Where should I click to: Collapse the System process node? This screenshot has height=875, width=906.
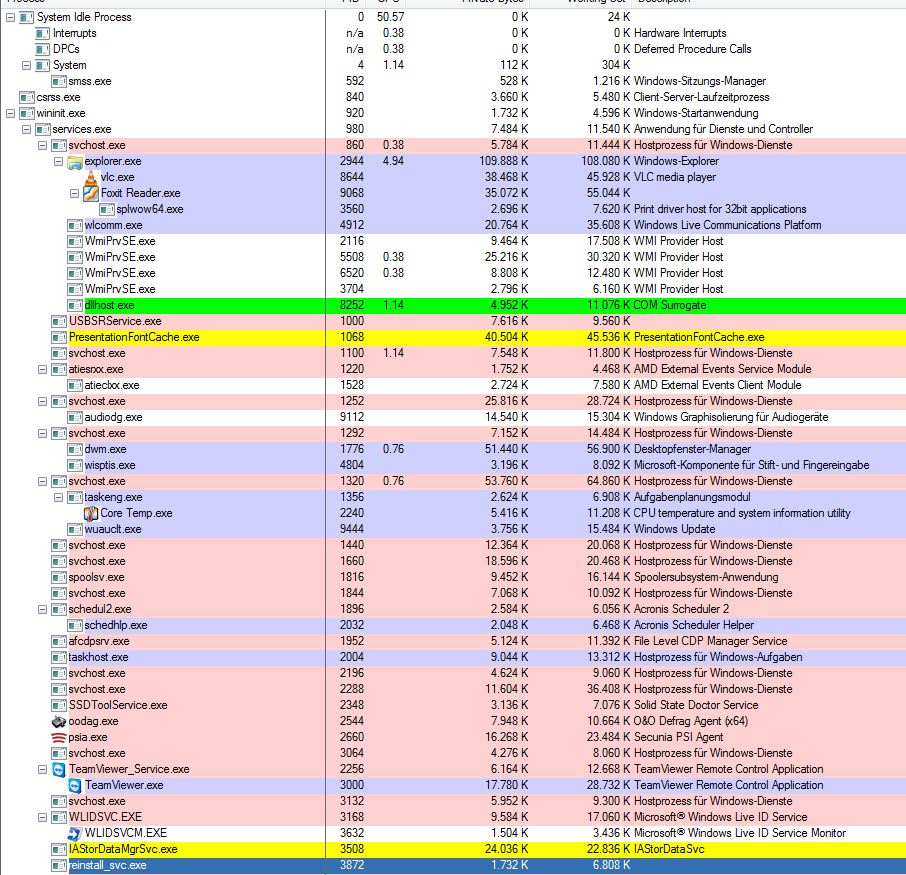coord(26,65)
